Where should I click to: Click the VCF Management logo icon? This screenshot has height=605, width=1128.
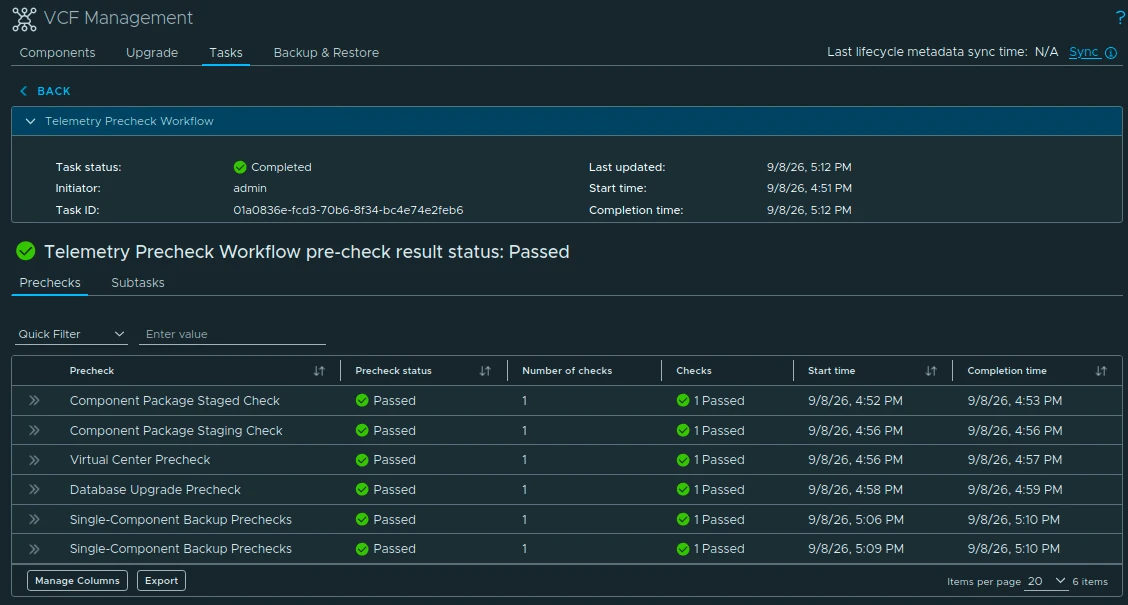[24, 19]
